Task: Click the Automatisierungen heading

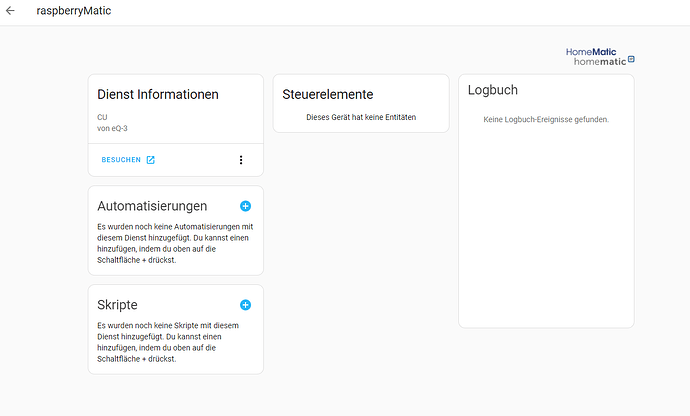Action: coord(152,206)
